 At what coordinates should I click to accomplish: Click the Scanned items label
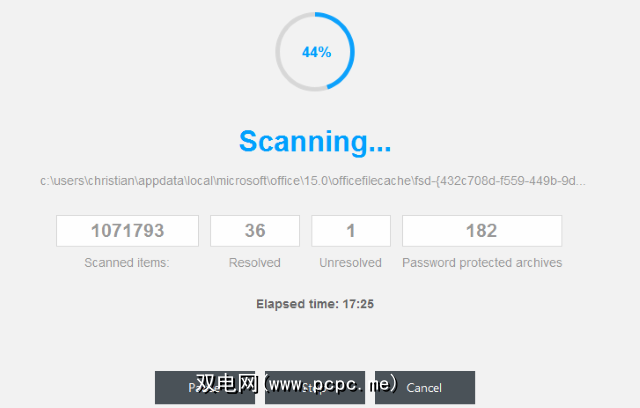point(127,263)
